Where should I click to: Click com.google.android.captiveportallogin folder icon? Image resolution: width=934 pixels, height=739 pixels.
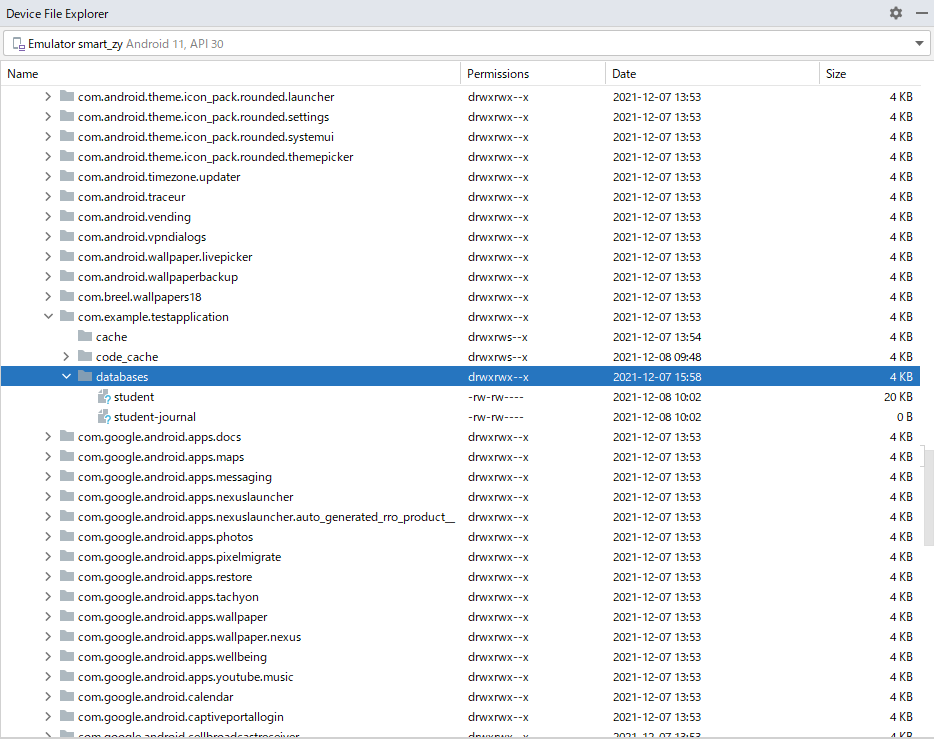pos(67,716)
